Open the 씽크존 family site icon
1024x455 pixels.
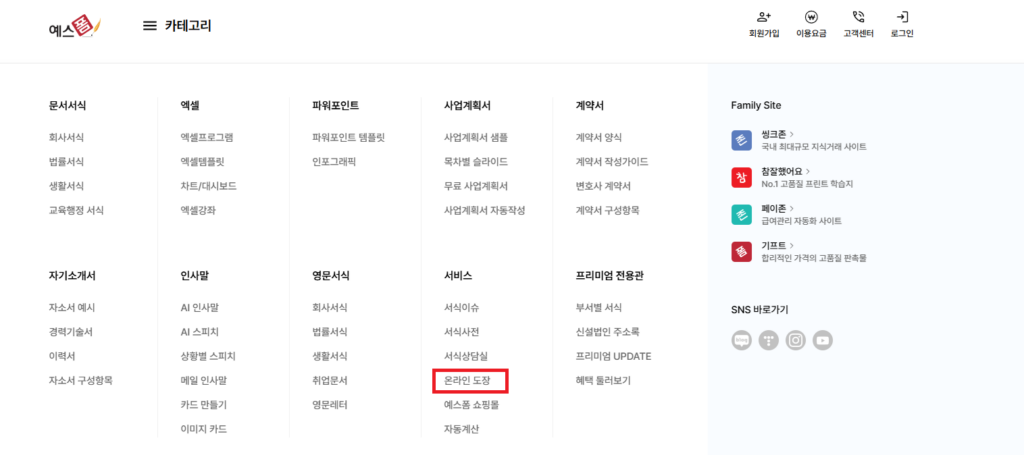tap(741, 140)
